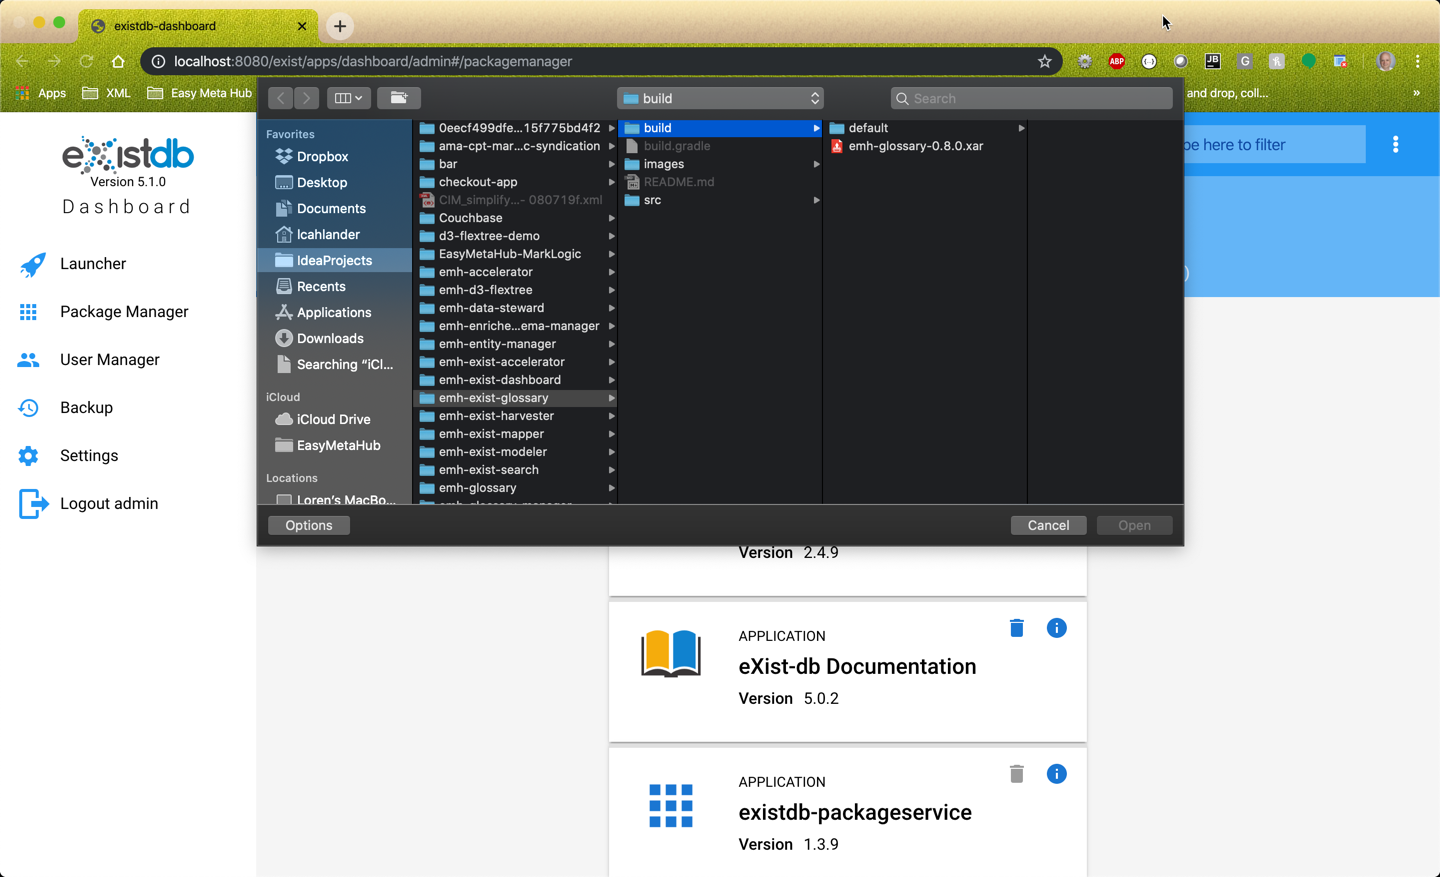Expand the emh-exist-harvester folder arrow
This screenshot has width=1440, height=877.
(611, 416)
